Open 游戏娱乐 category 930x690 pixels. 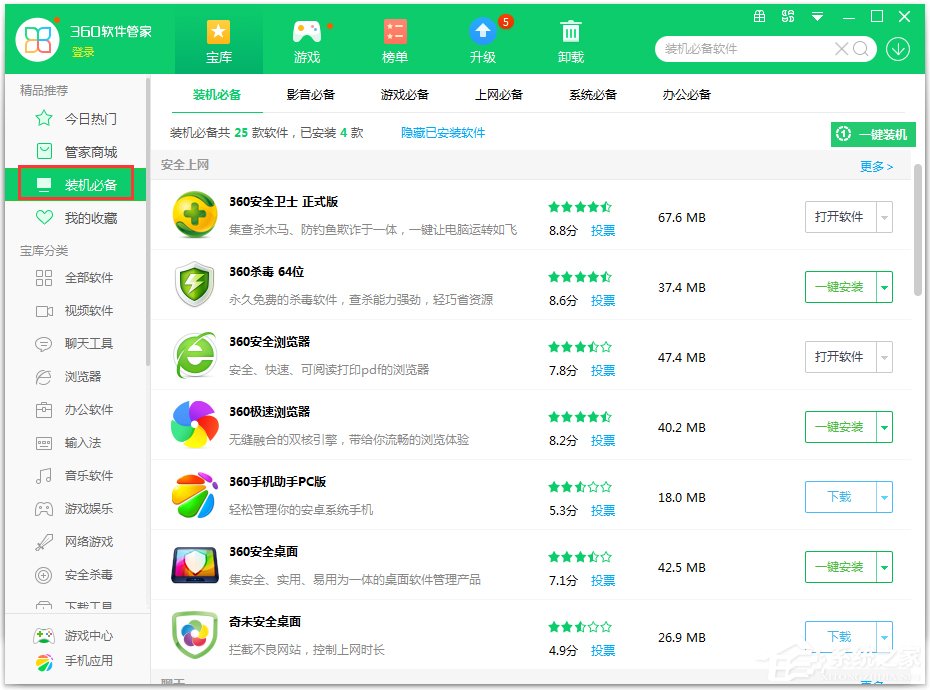(x=76, y=508)
